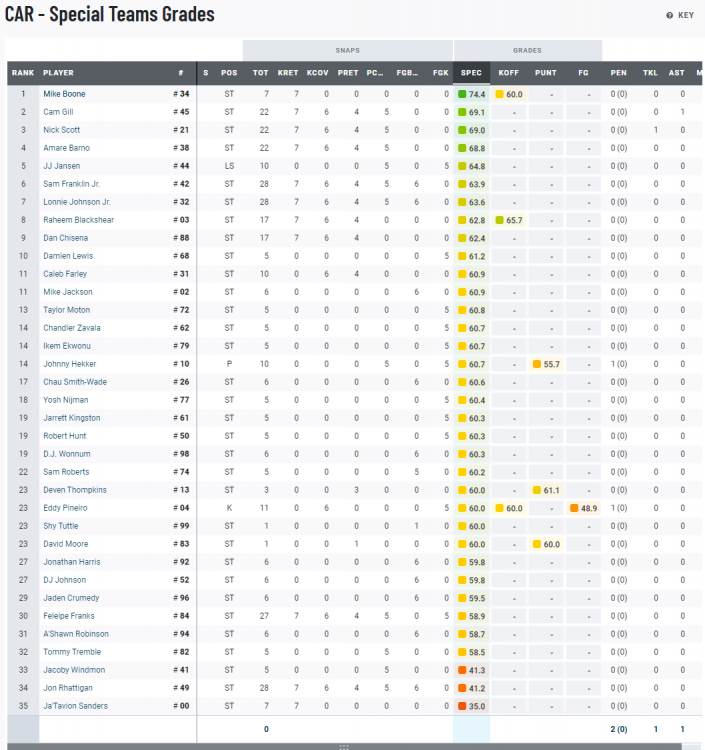Click the orange 48.9 FG grade for Eddy Pineiro
Screen dimensions: 705x750
(575, 508)
